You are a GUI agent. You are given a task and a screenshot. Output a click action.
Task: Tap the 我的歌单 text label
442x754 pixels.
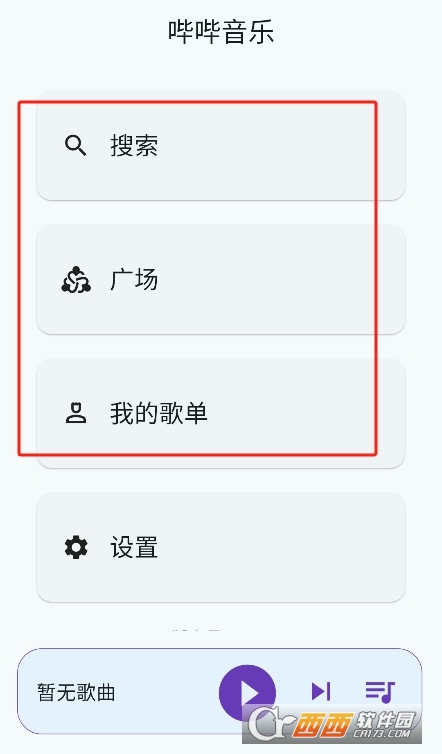(159, 413)
